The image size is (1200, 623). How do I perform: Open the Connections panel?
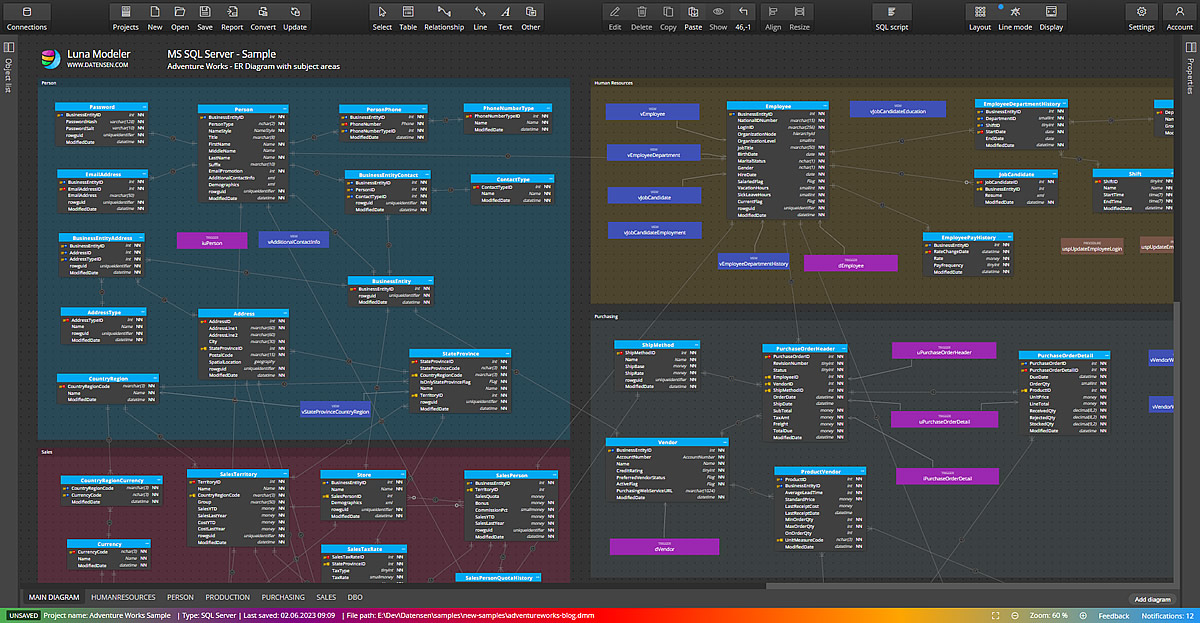click(x=26, y=17)
